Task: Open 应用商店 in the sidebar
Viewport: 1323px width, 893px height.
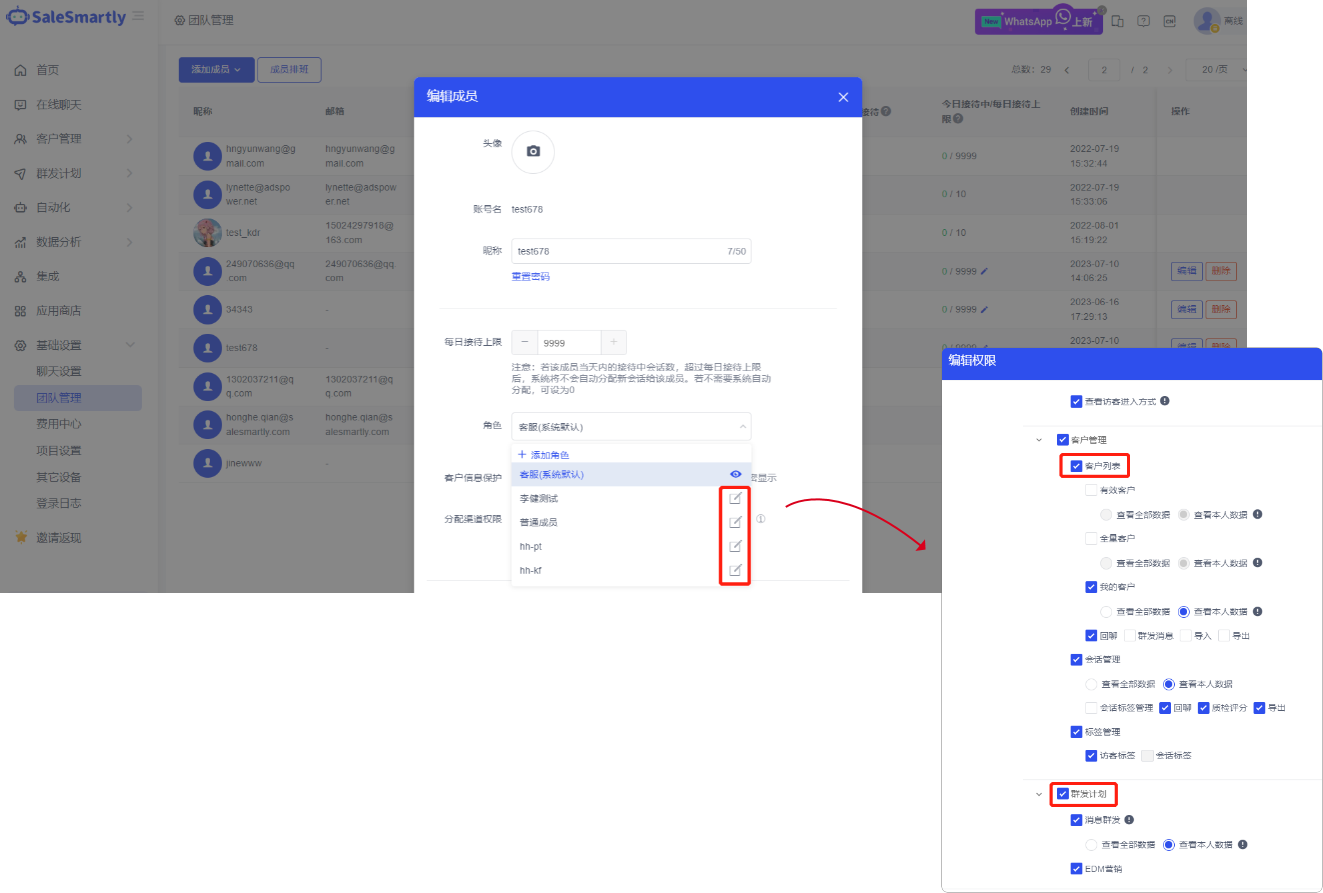Action: tap(59, 311)
